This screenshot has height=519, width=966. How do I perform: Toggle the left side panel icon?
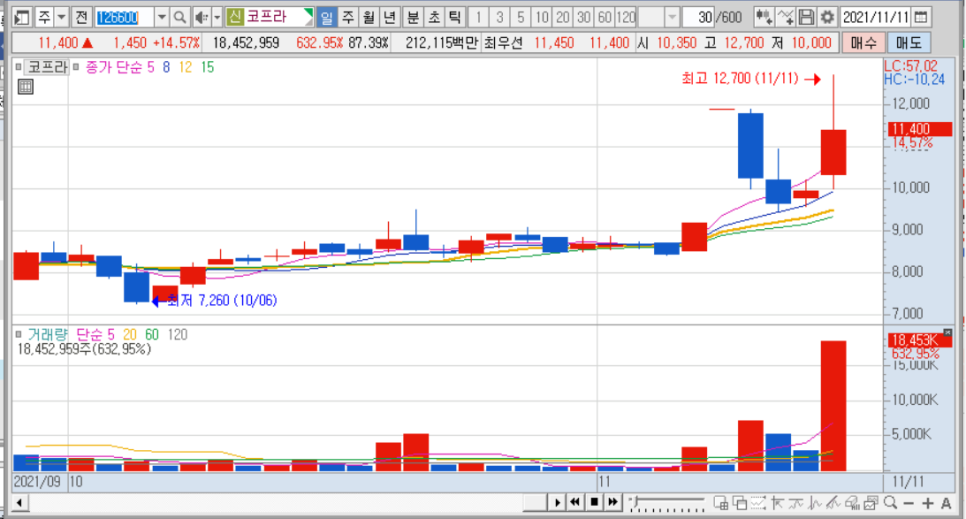click(22, 17)
